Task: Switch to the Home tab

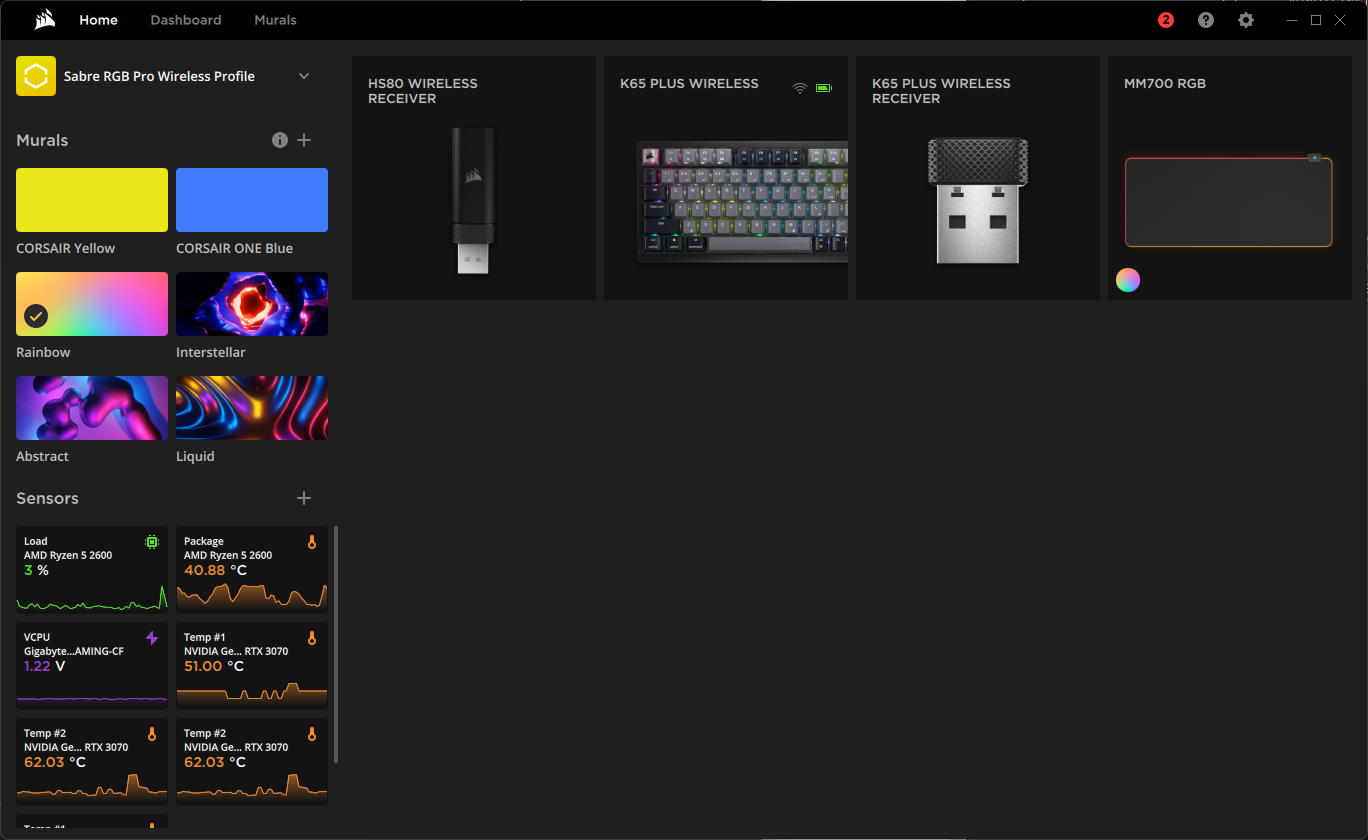Action: pos(98,20)
